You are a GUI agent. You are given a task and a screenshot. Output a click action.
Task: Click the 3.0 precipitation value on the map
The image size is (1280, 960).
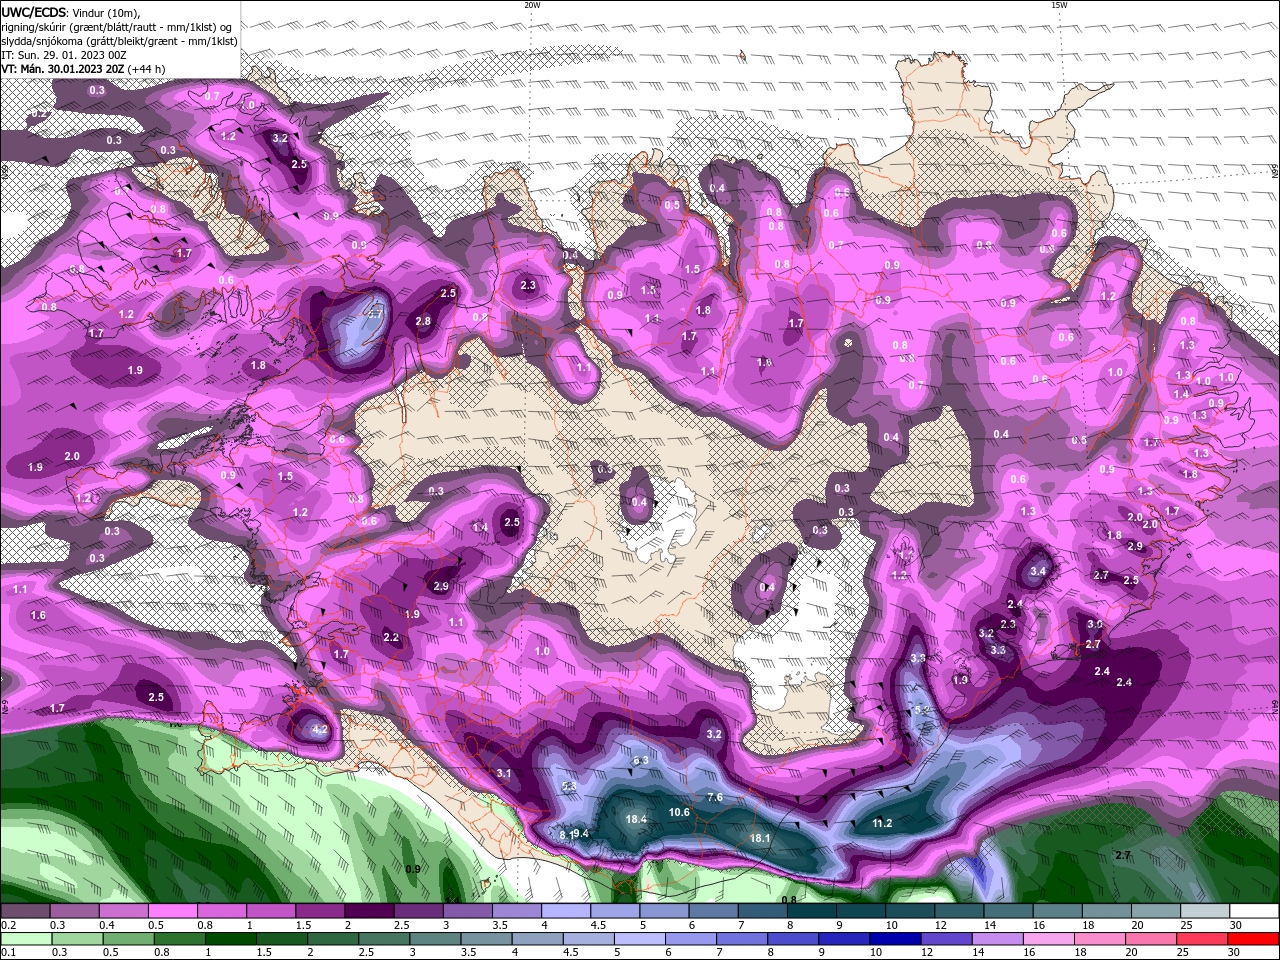point(1094,624)
